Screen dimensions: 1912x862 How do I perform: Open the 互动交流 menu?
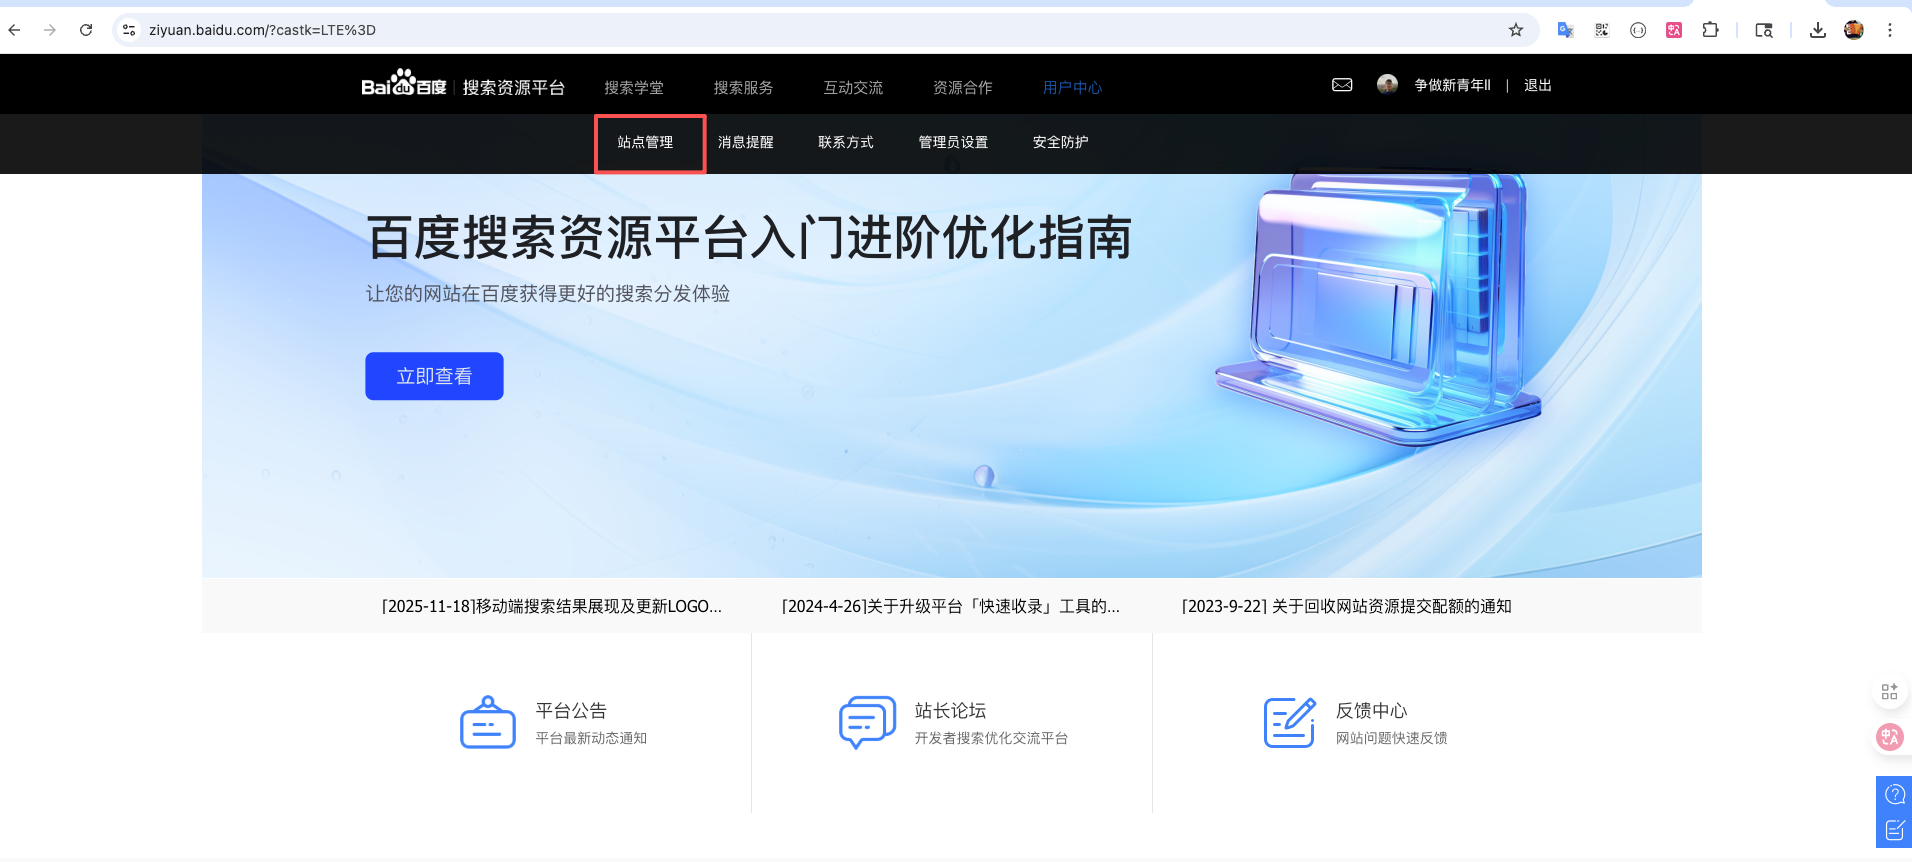tap(853, 88)
